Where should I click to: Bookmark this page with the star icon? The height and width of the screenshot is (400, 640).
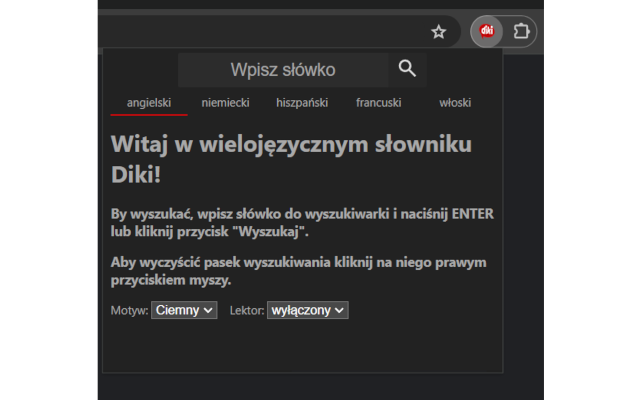click(438, 32)
